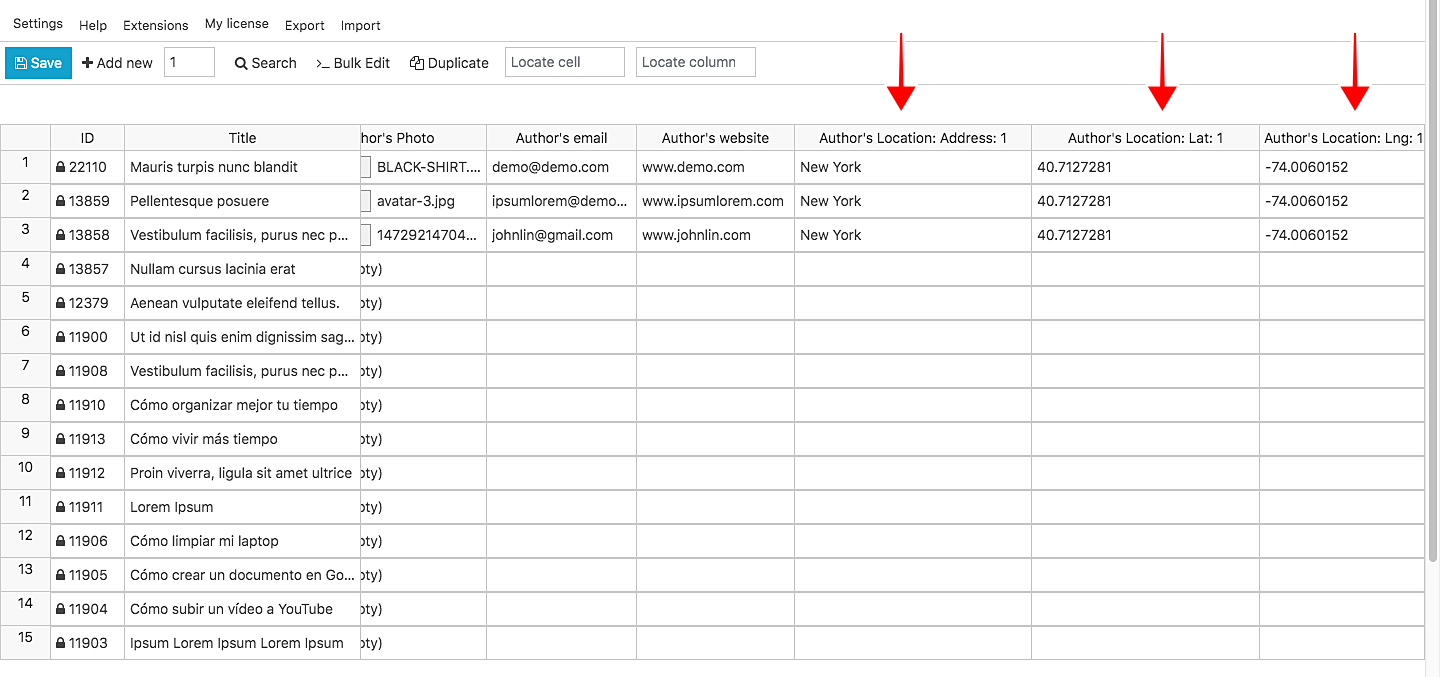
Task: Click photo thumbnail for avatar-3.jpg
Action: 366,201
